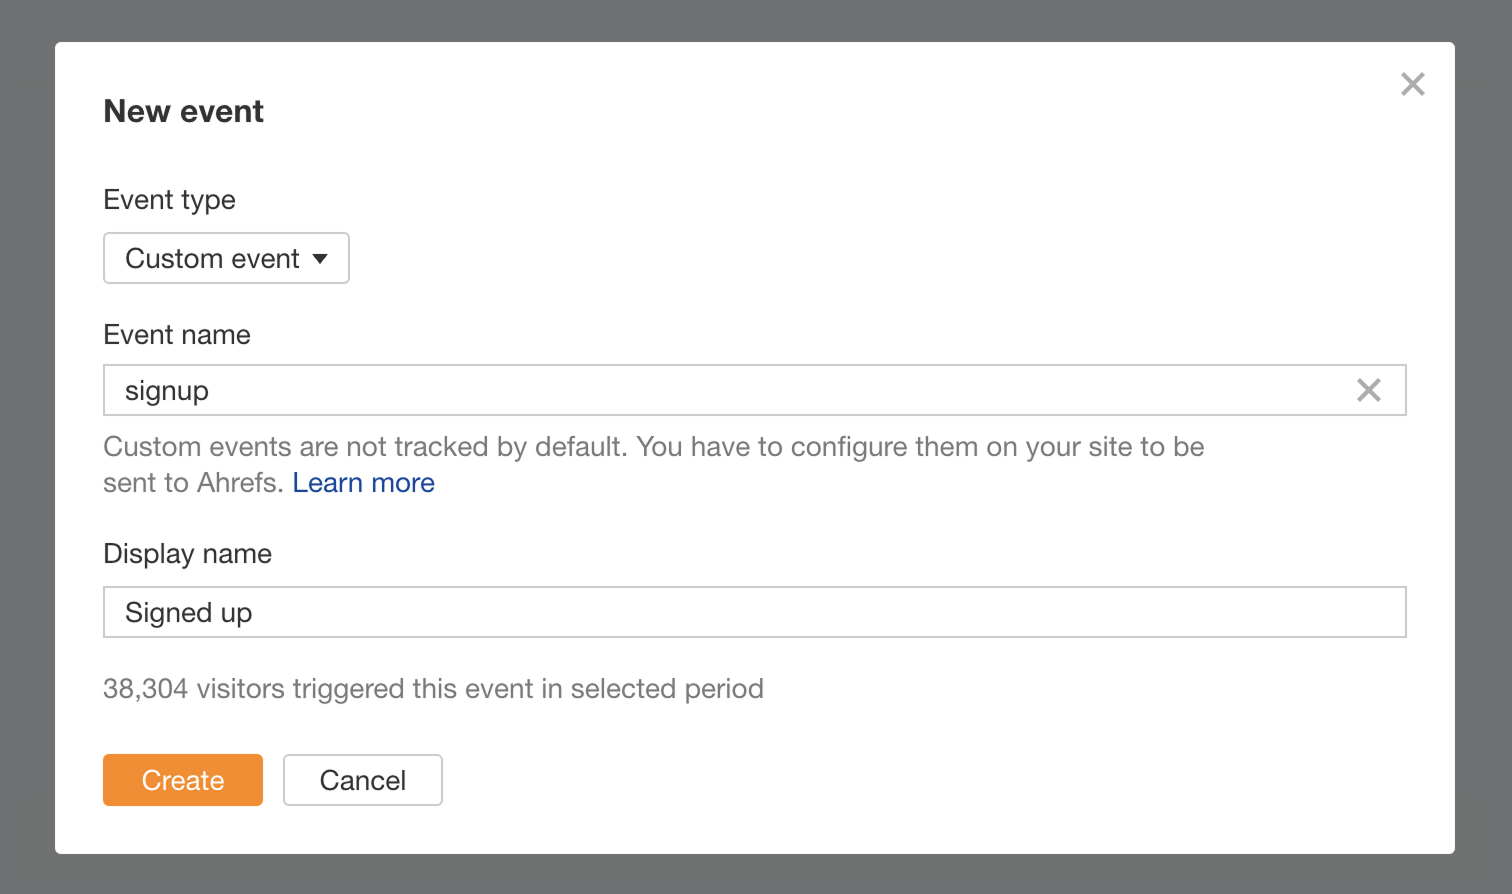Expand the Custom event selector

pyautogui.click(x=226, y=258)
